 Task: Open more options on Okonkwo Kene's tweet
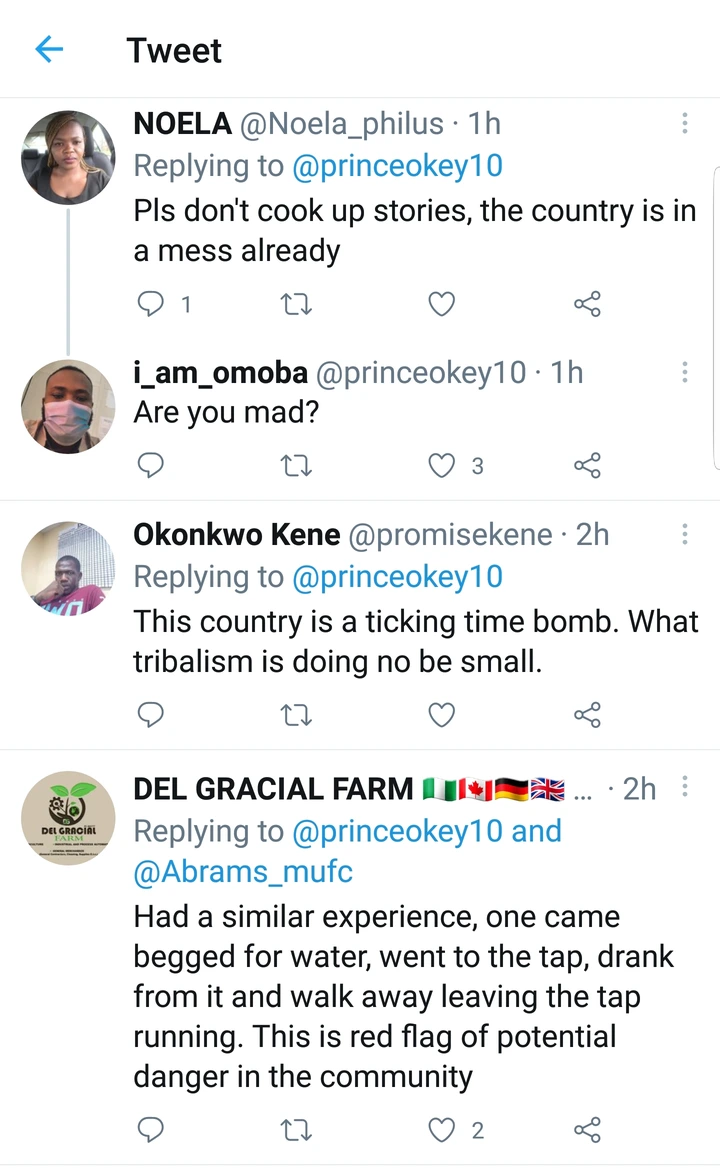pyautogui.click(x=685, y=535)
